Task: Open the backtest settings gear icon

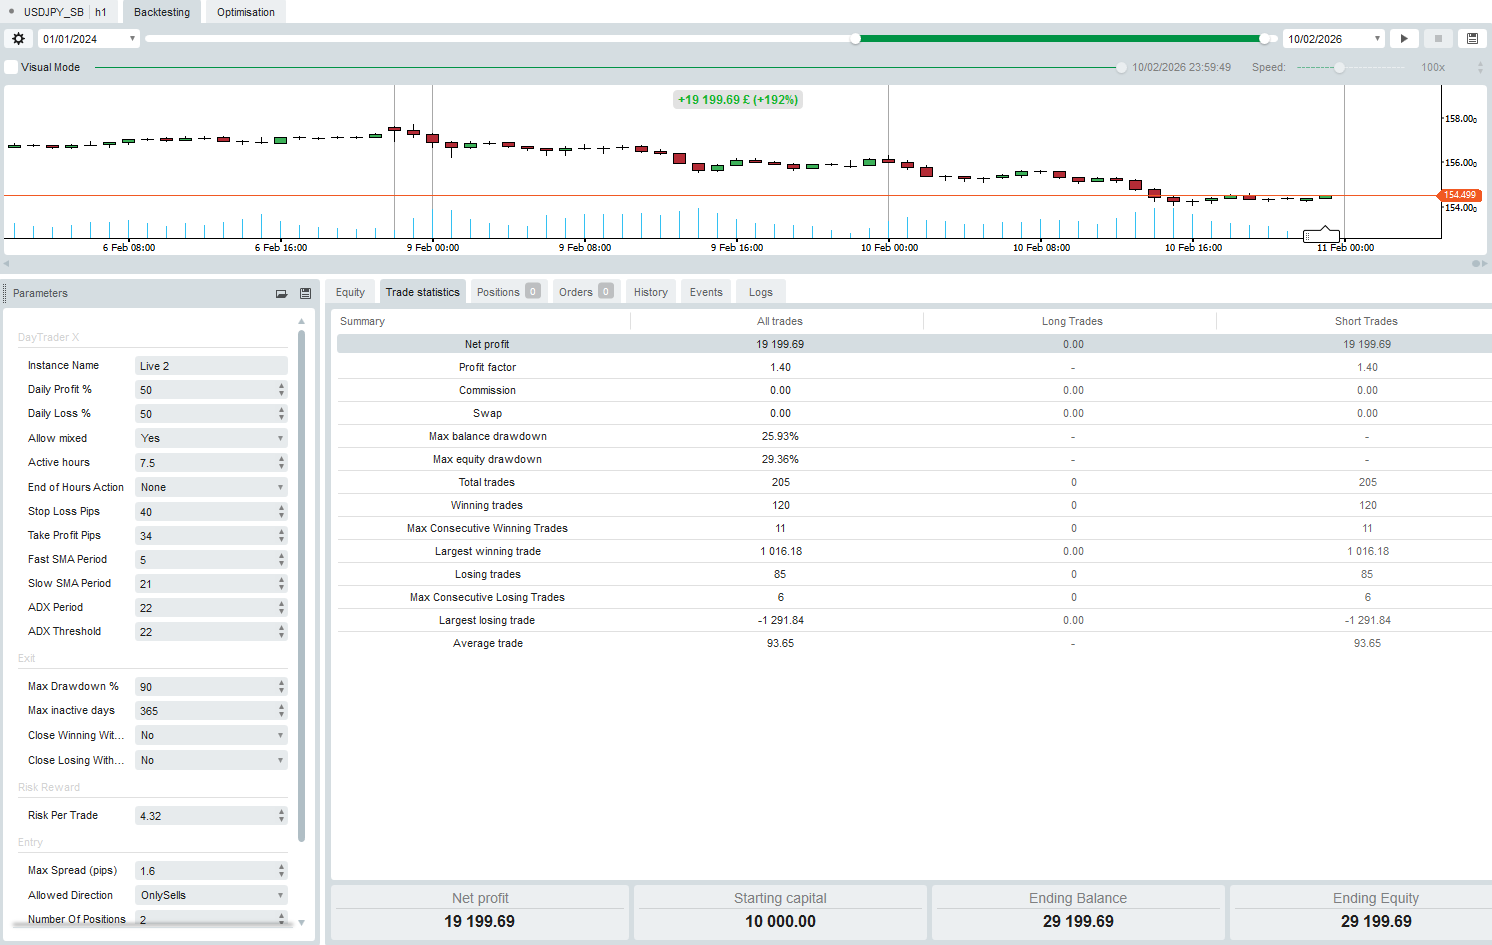Action: point(17,38)
